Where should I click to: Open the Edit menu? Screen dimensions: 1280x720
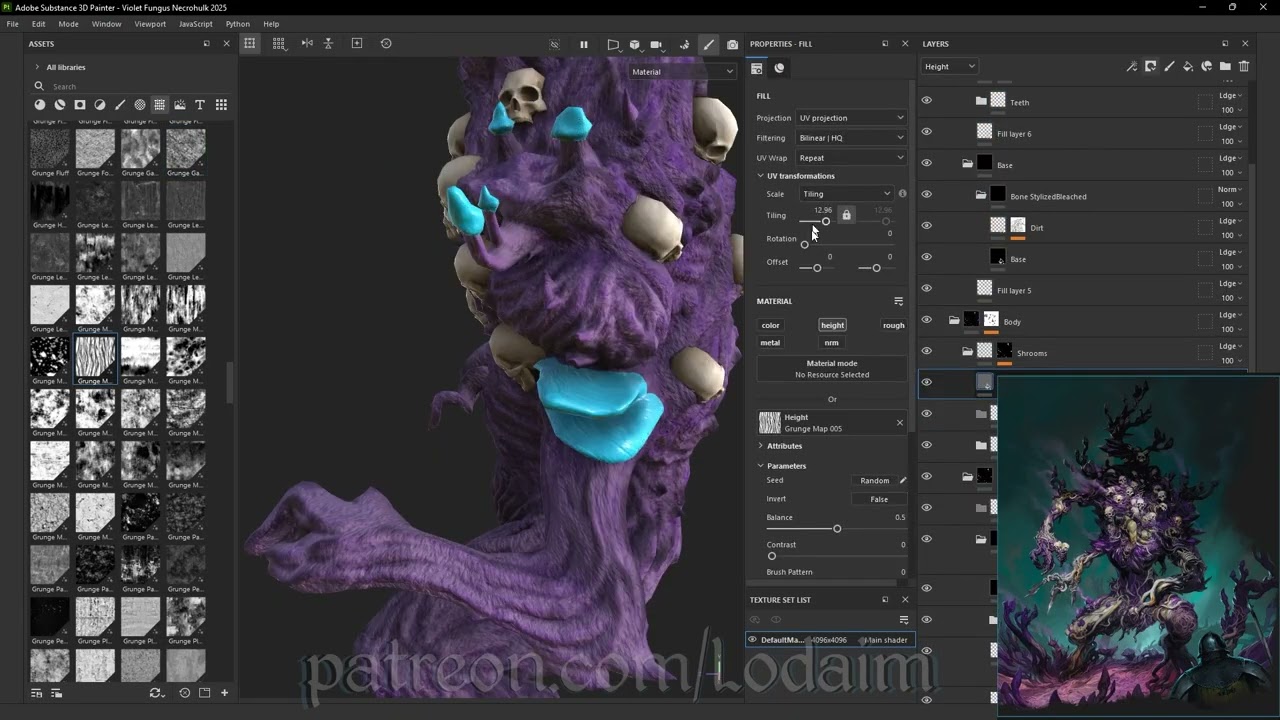[38, 24]
